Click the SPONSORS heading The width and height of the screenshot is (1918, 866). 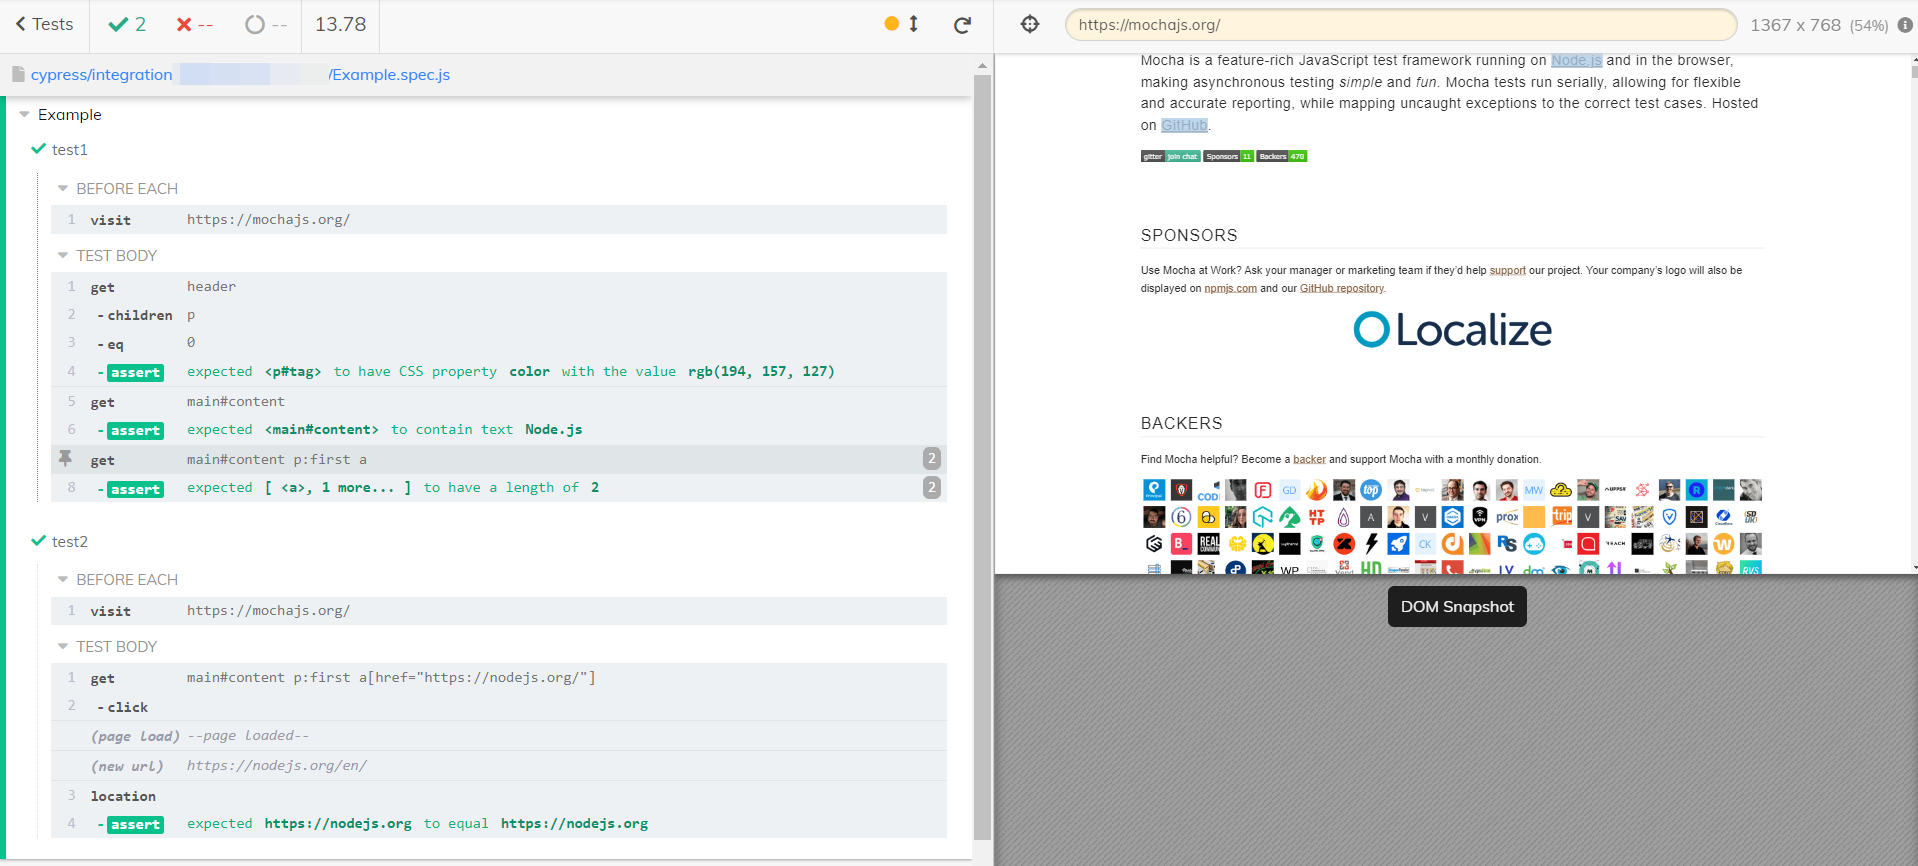[x=1189, y=236]
